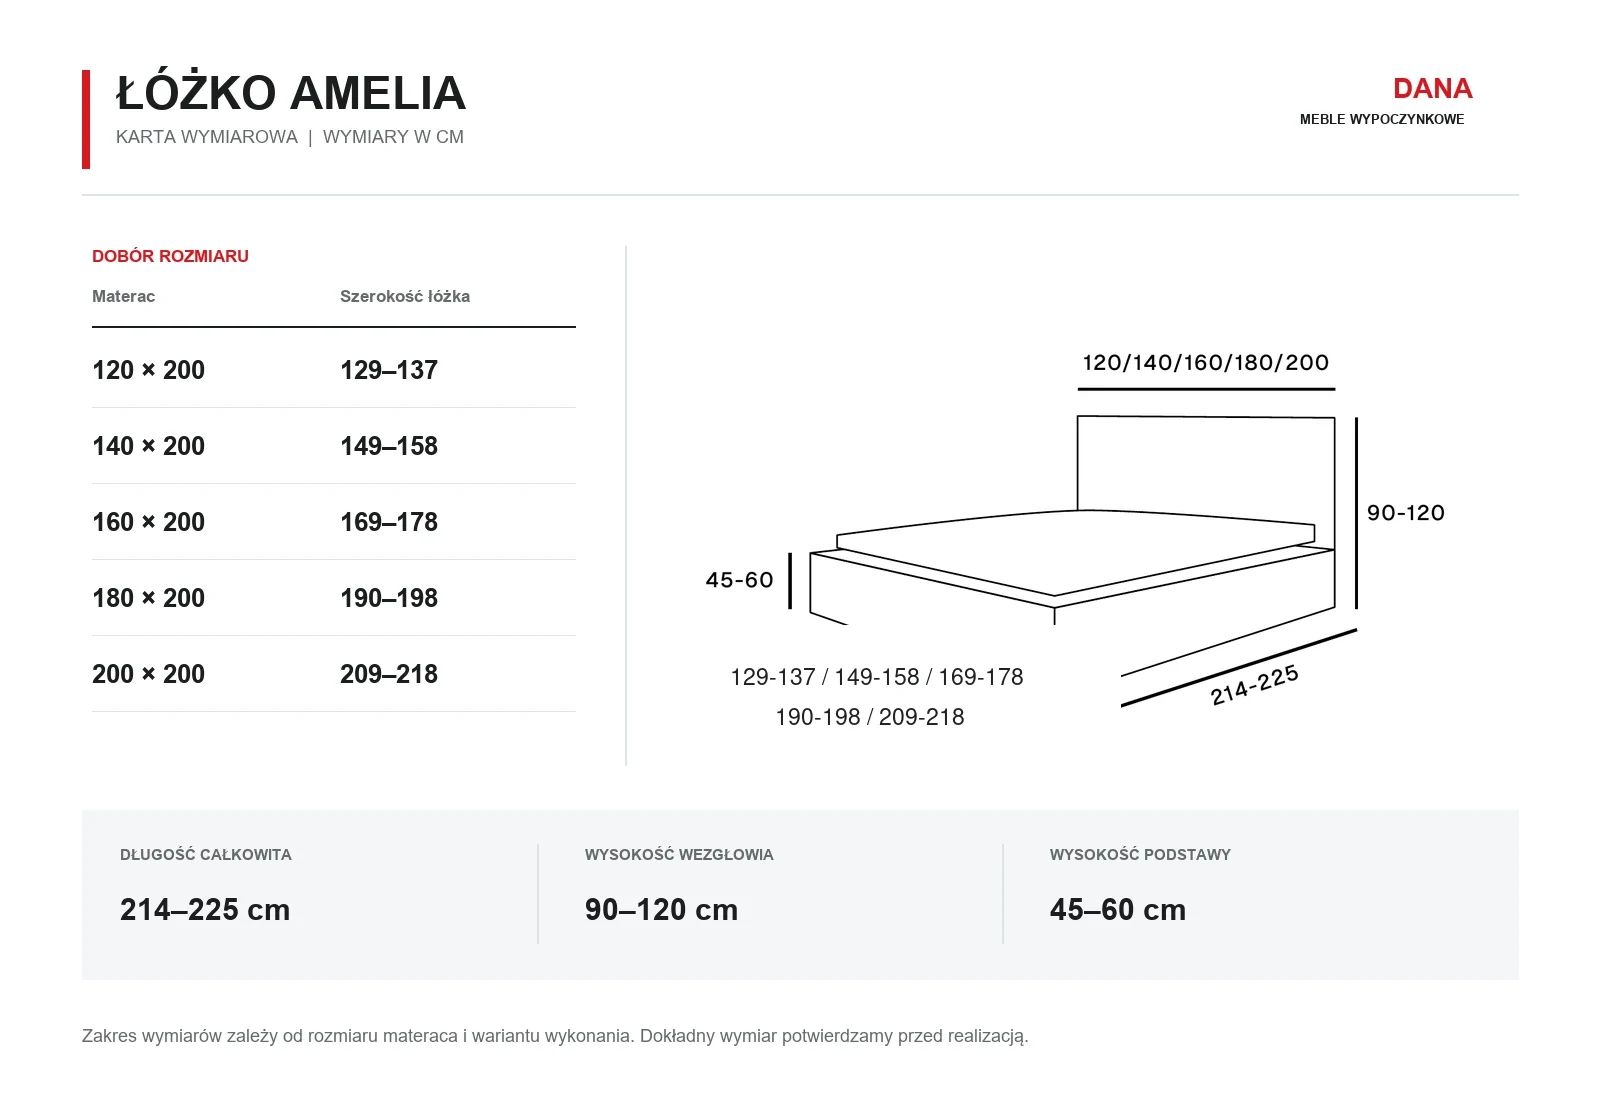Click the 214-225 length label on diagram
The width and height of the screenshot is (1600, 1100).
(1254, 685)
